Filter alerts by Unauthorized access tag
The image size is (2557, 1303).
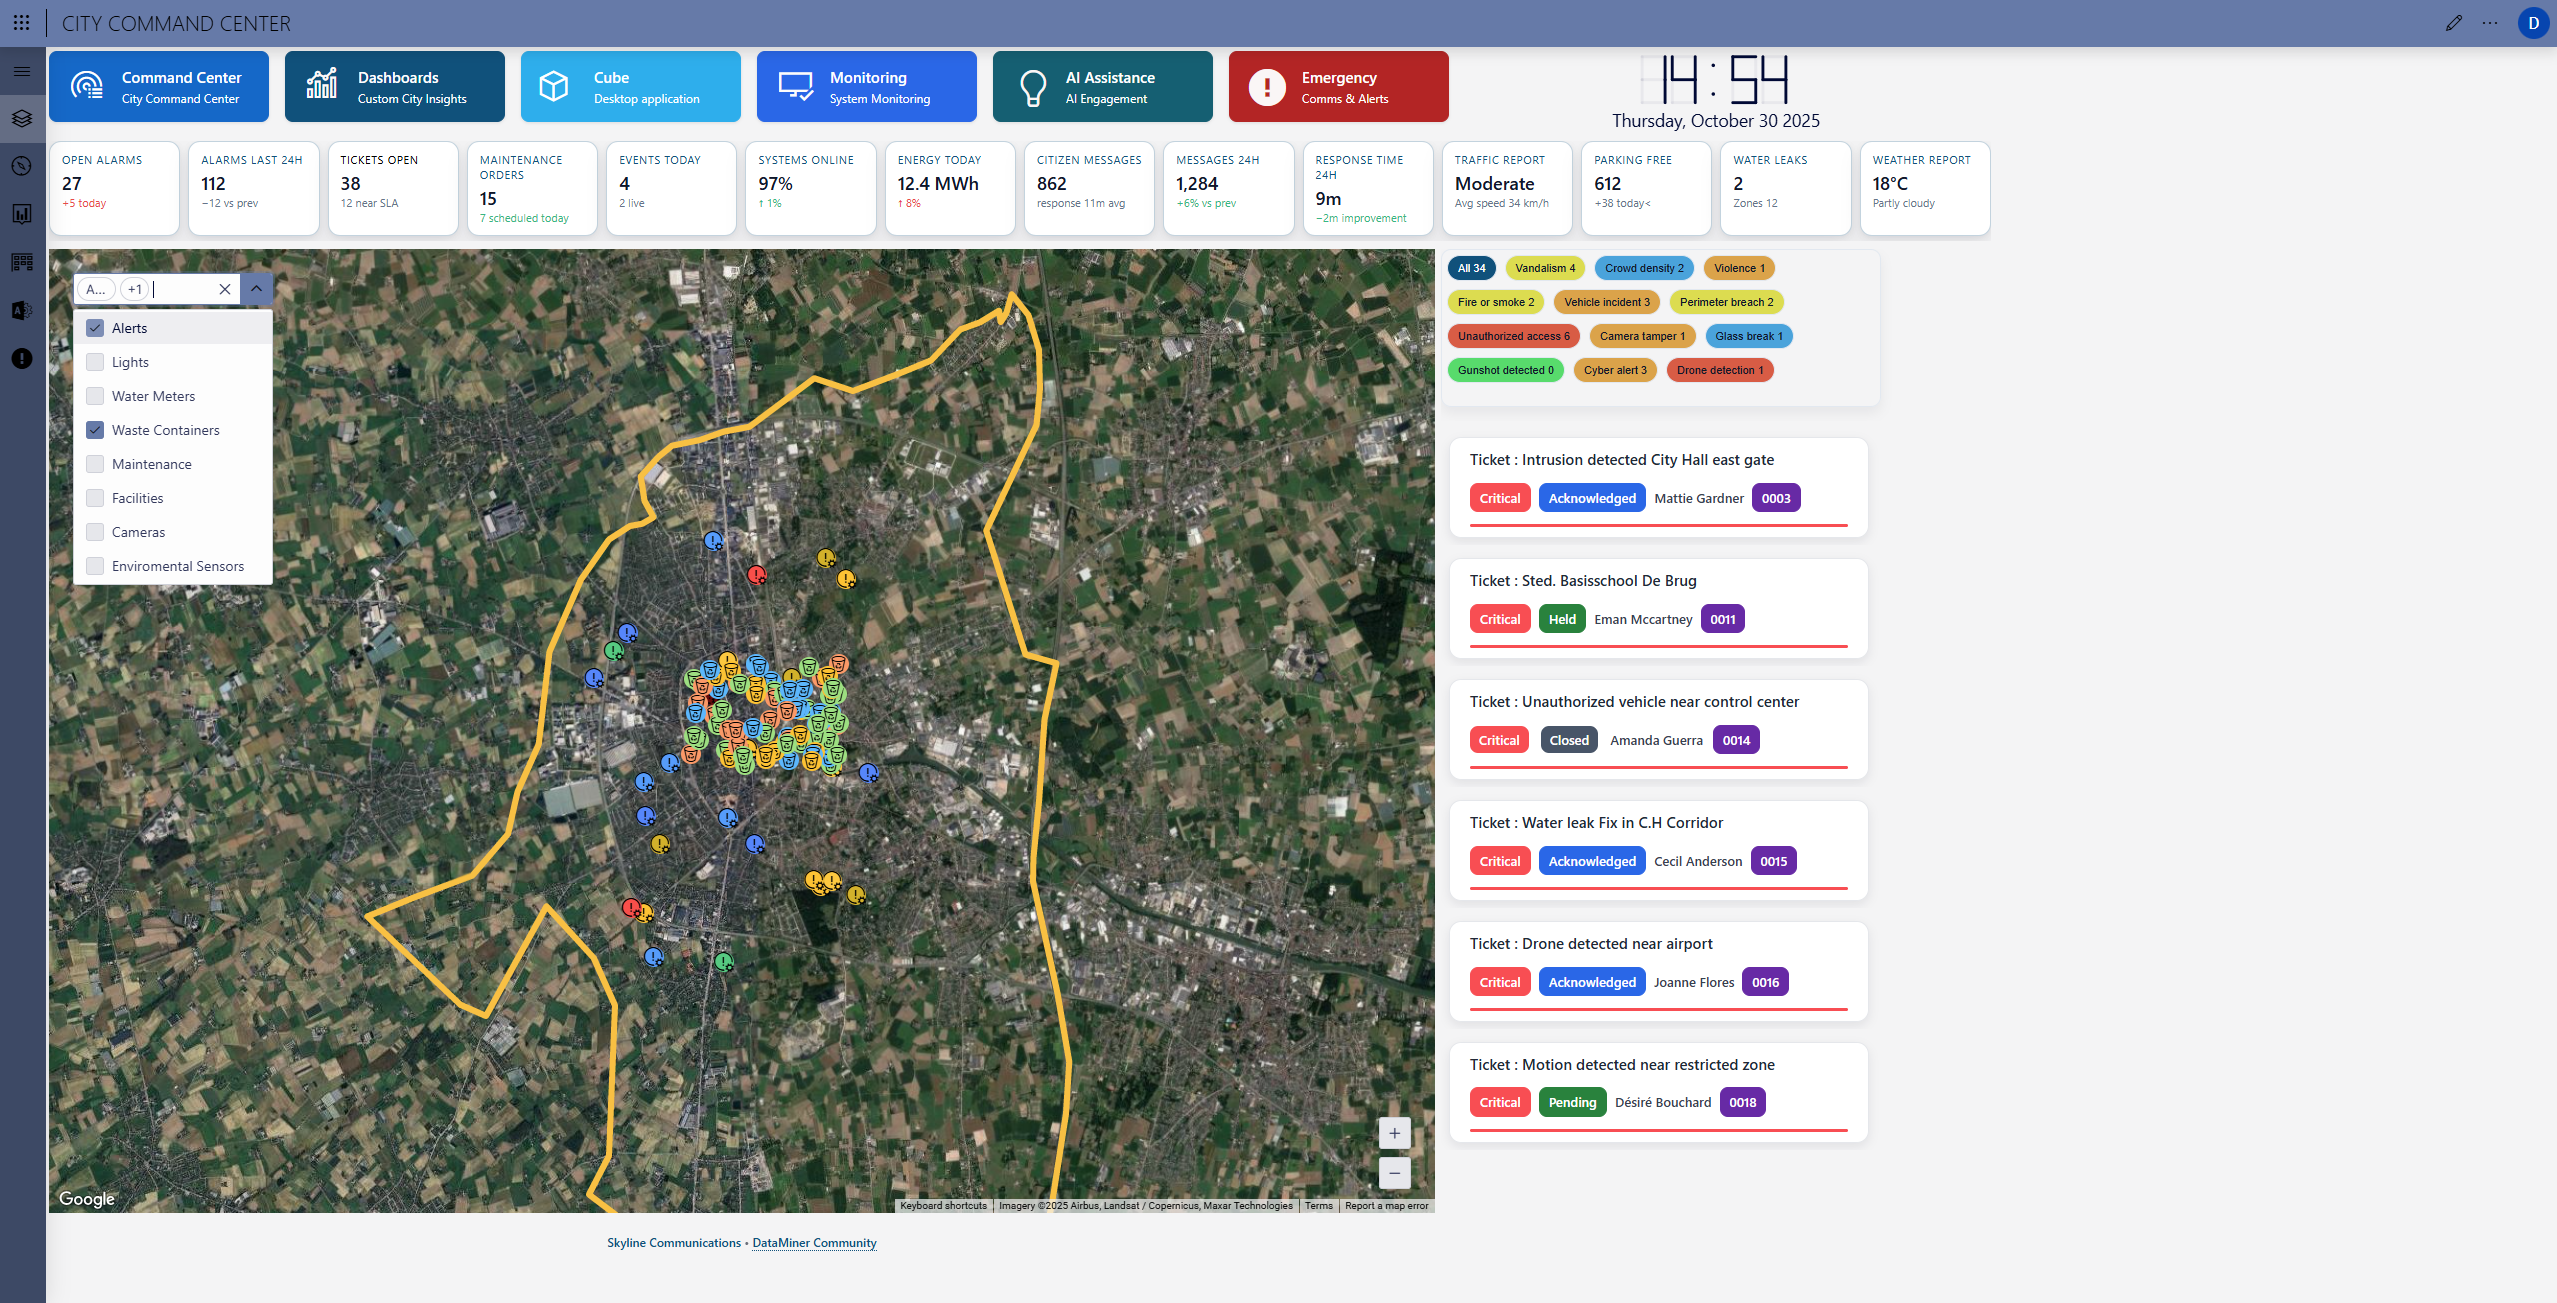click(1513, 336)
